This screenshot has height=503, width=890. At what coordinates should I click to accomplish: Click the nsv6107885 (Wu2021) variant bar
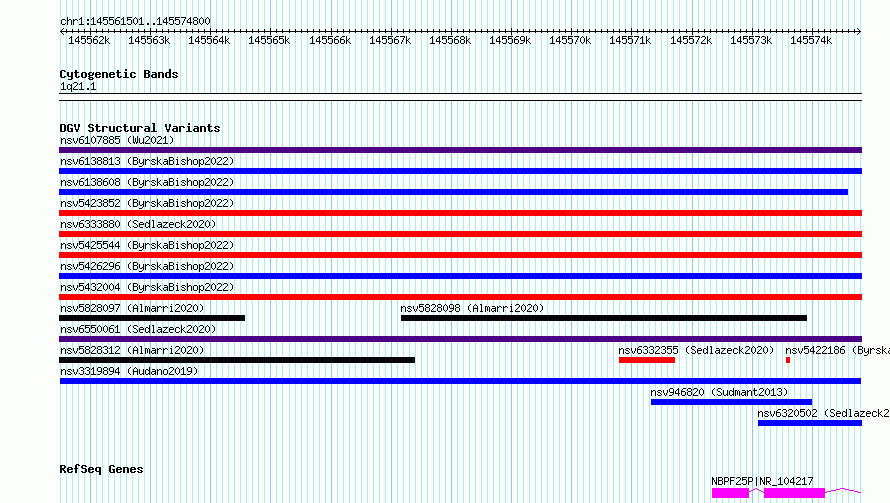(460, 150)
